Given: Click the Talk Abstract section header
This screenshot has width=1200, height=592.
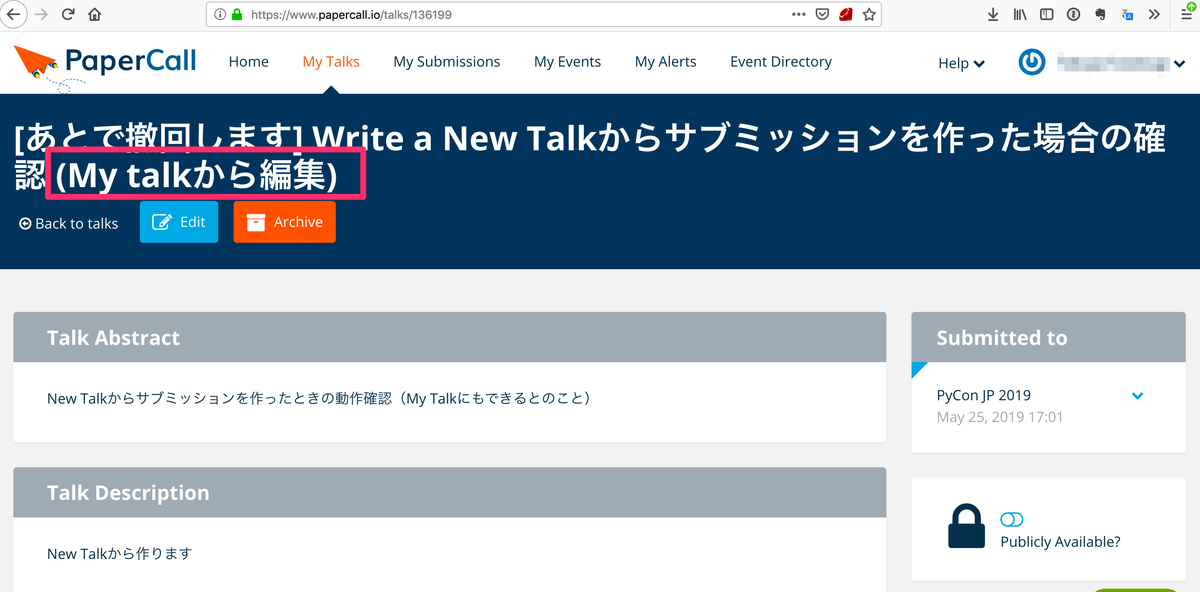Looking at the screenshot, I should pos(450,337).
